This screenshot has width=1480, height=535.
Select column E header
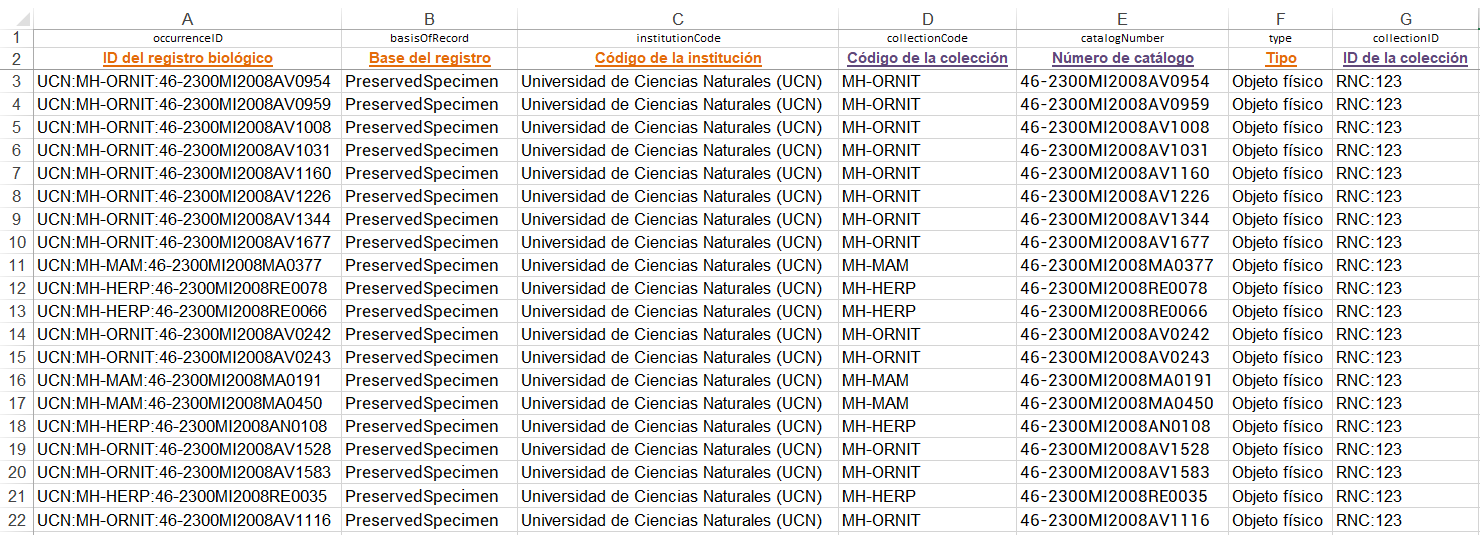[x=1122, y=18]
